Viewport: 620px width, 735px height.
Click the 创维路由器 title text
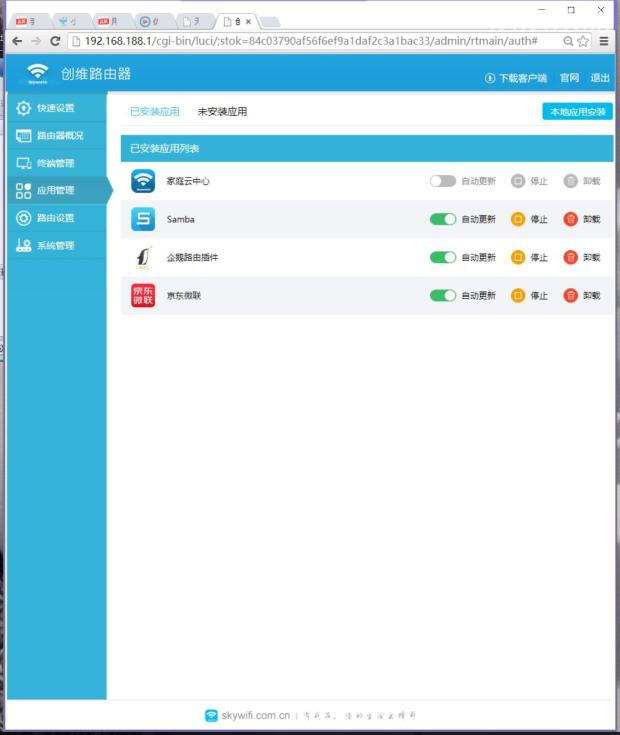[x=96, y=74]
